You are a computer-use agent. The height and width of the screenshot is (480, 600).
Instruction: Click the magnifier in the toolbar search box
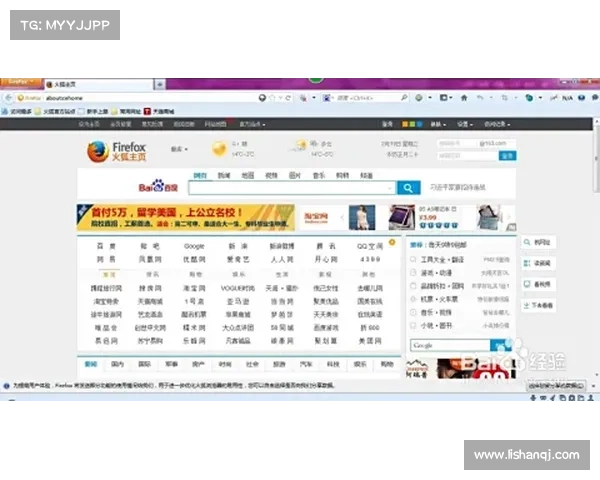click(x=404, y=98)
